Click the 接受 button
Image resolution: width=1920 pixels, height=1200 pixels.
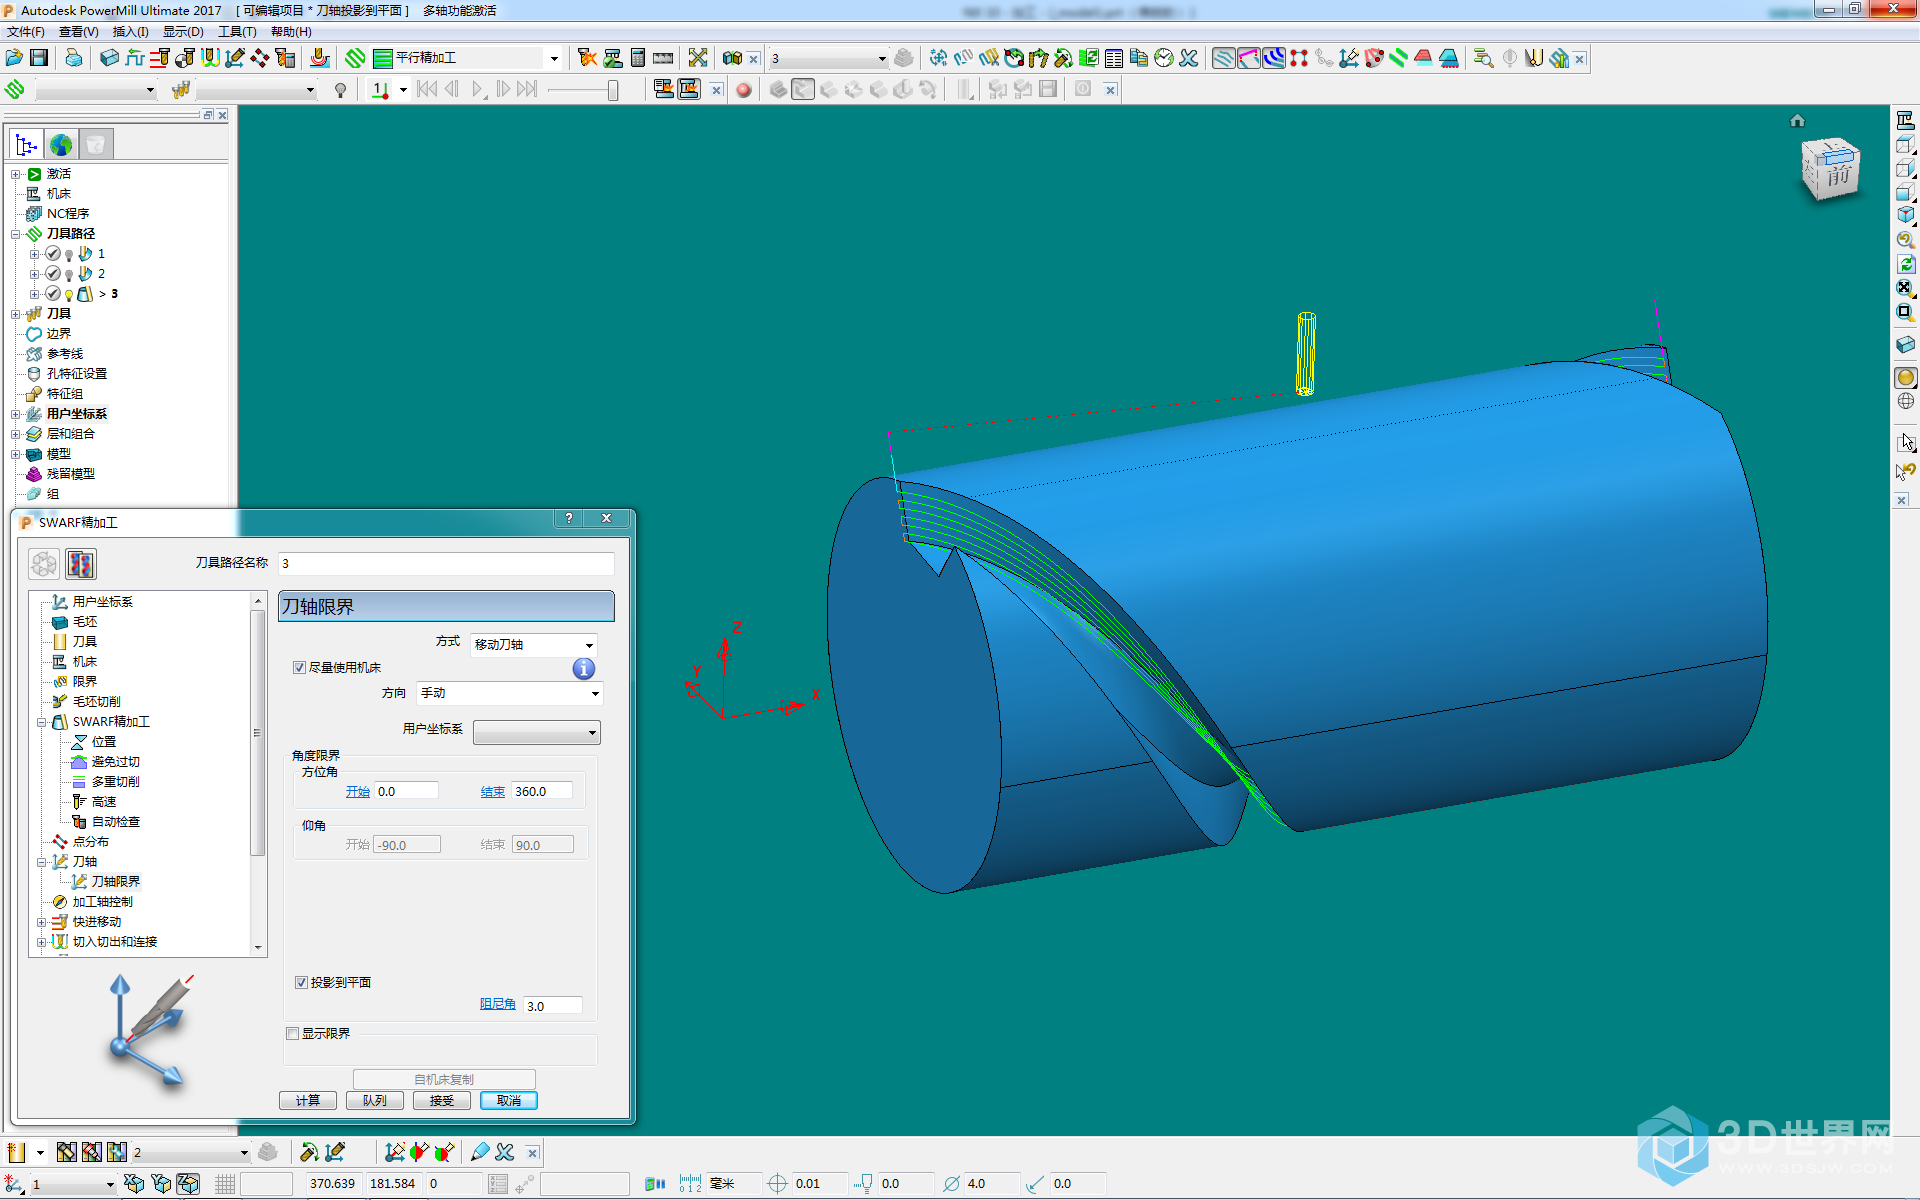[442, 1100]
